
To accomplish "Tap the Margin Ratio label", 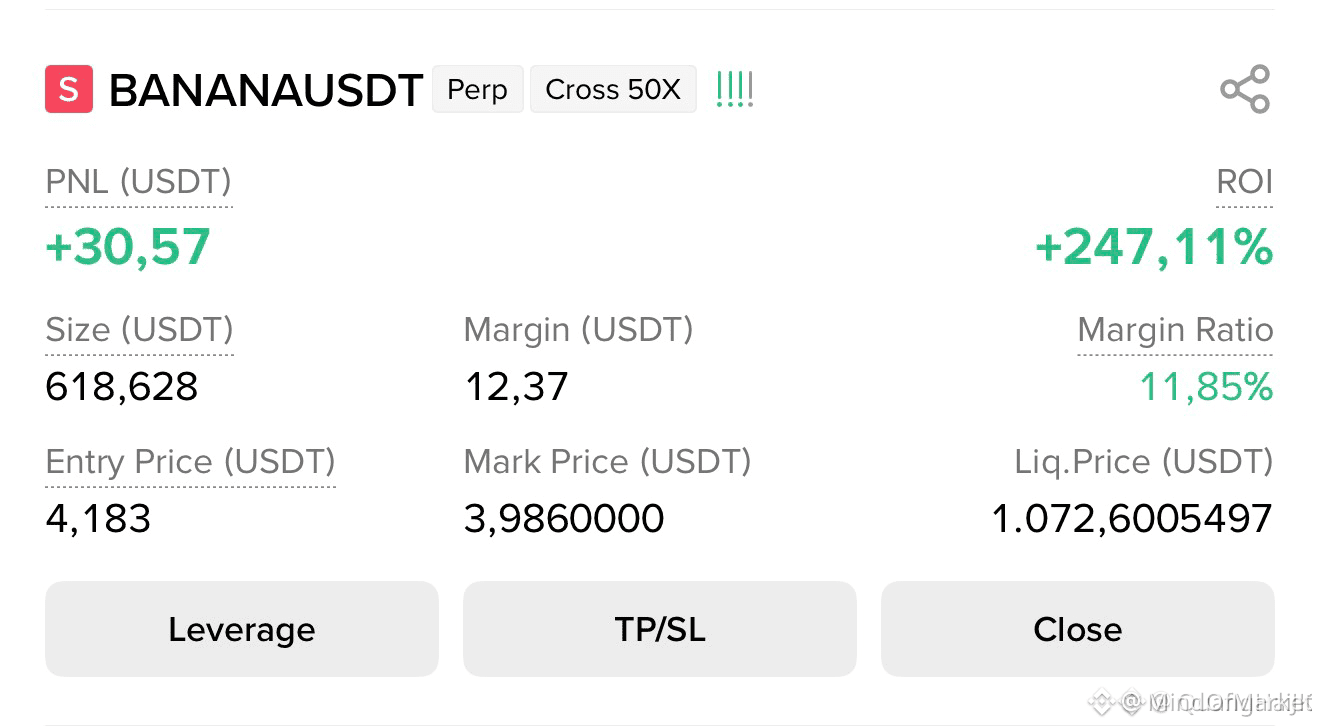I will pos(1175,330).
